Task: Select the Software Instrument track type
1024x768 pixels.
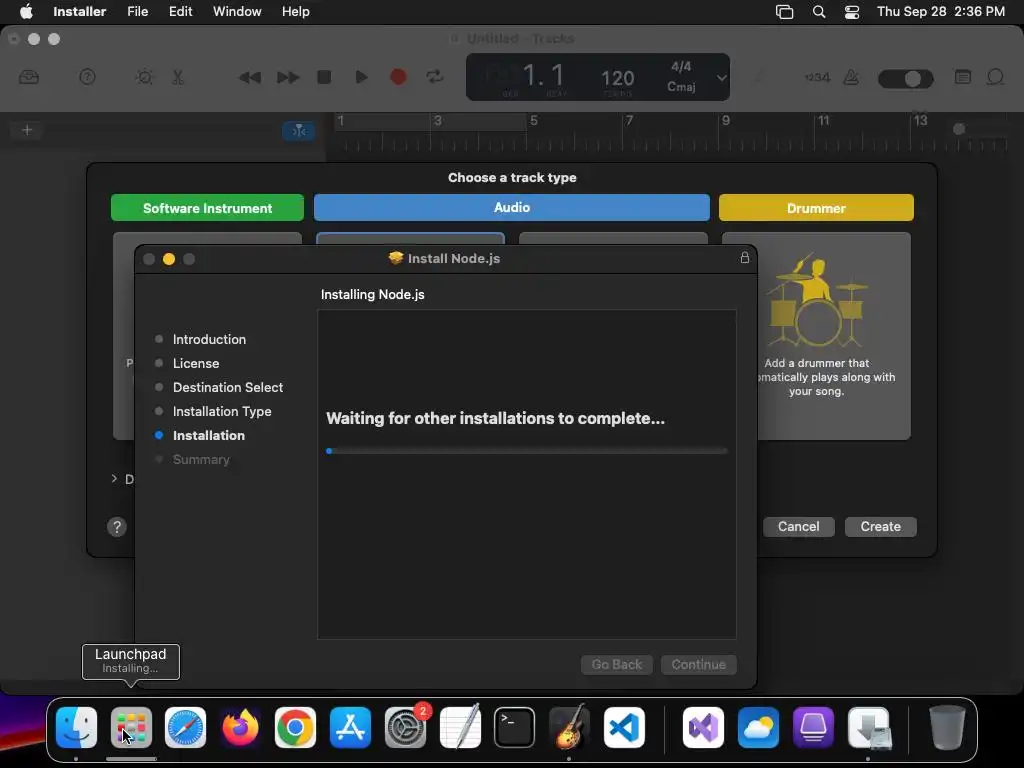Action: (207, 208)
